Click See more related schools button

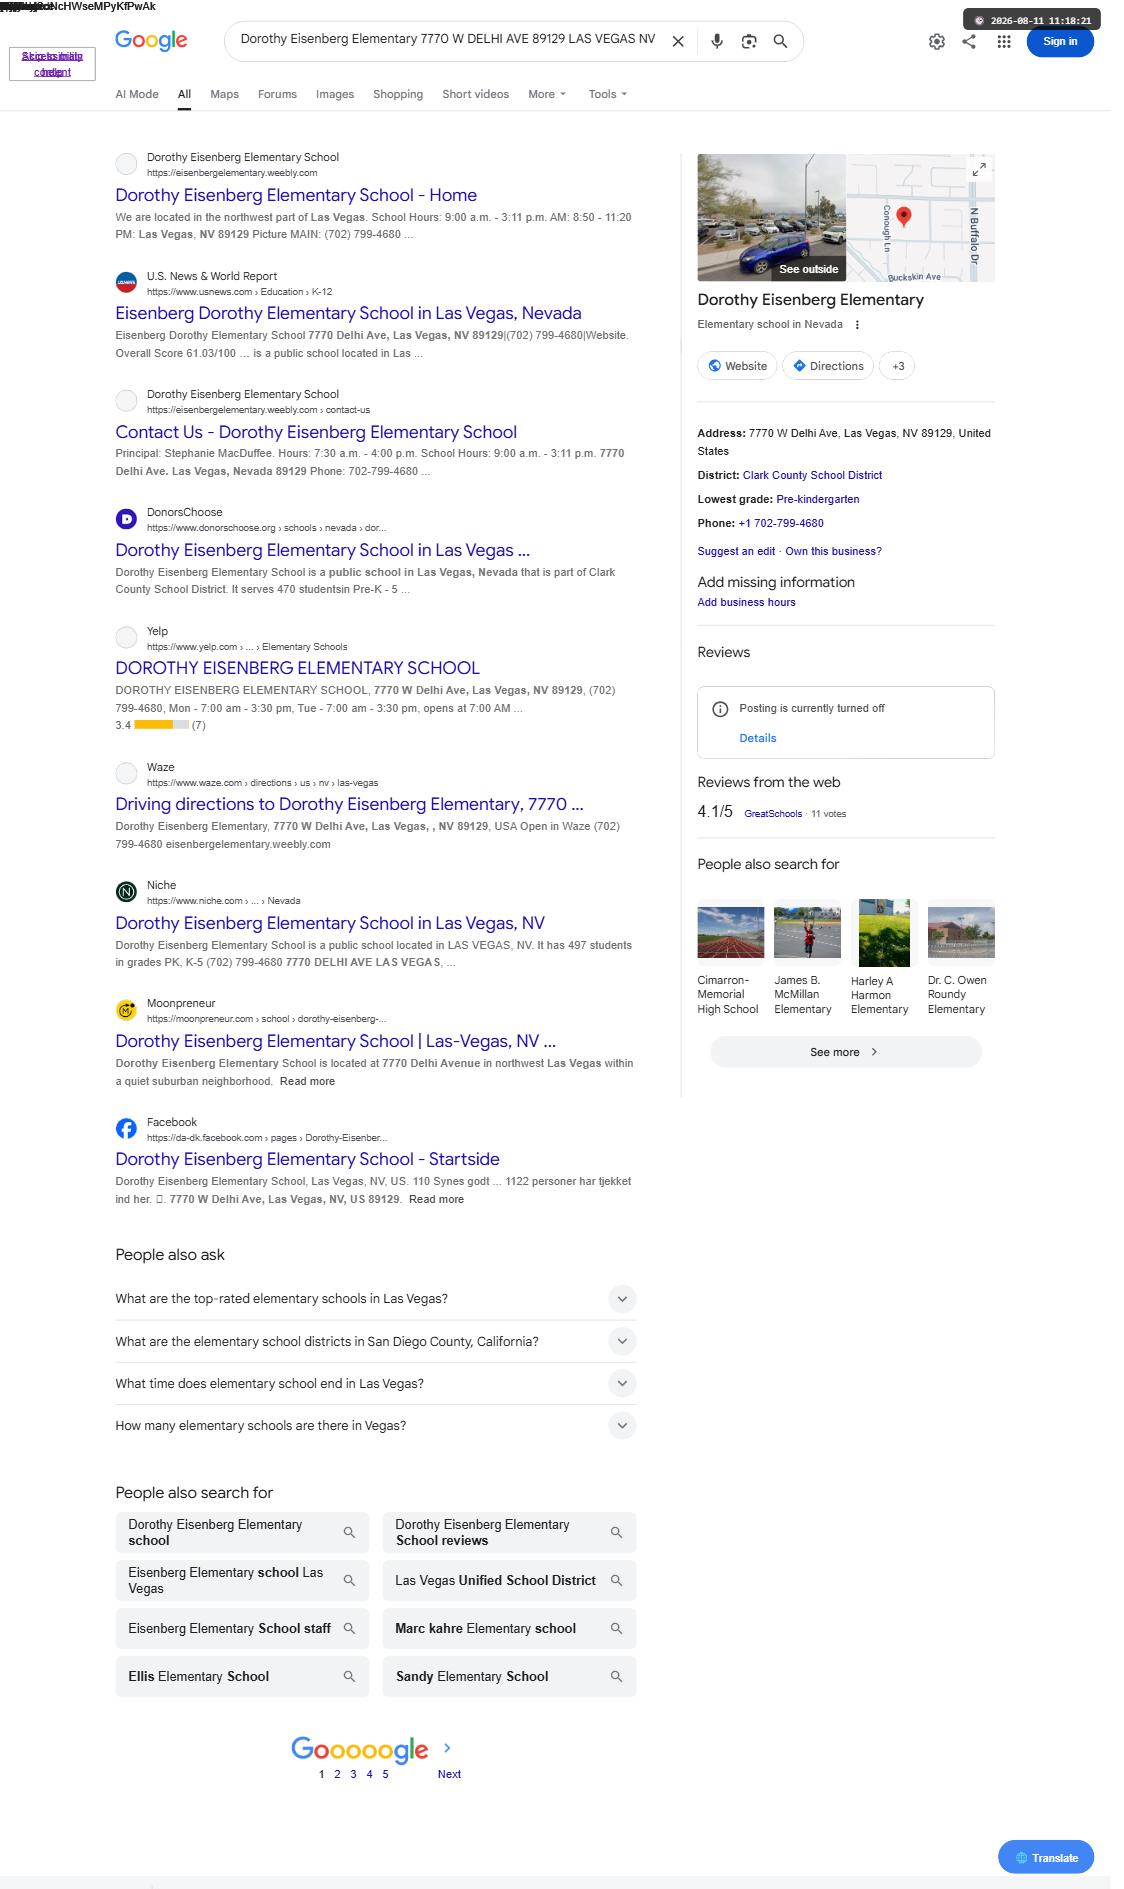click(x=846, y=1052)
